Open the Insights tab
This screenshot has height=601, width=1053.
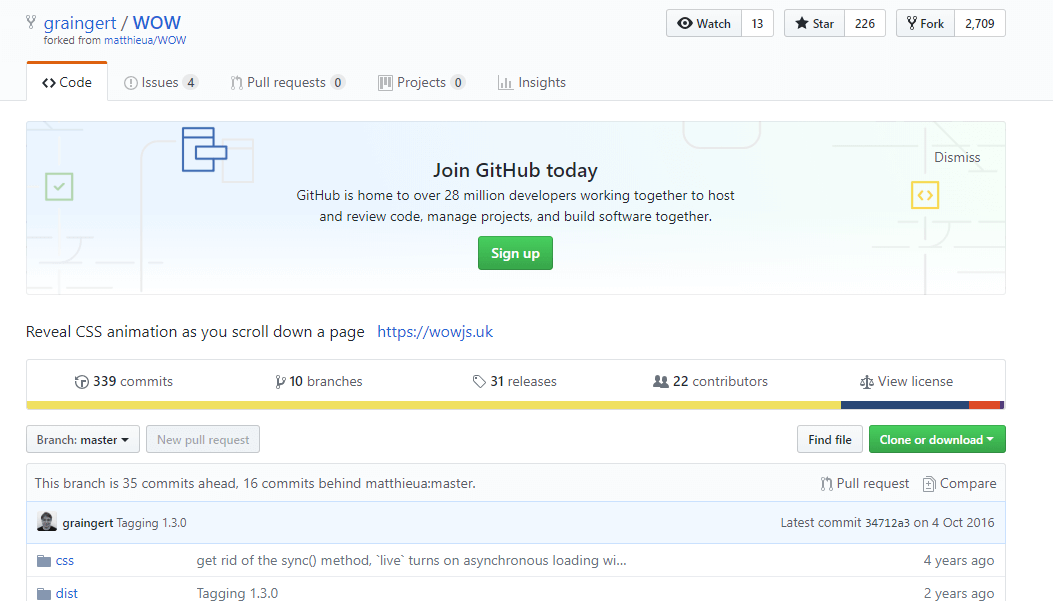[x=532, y=82]
